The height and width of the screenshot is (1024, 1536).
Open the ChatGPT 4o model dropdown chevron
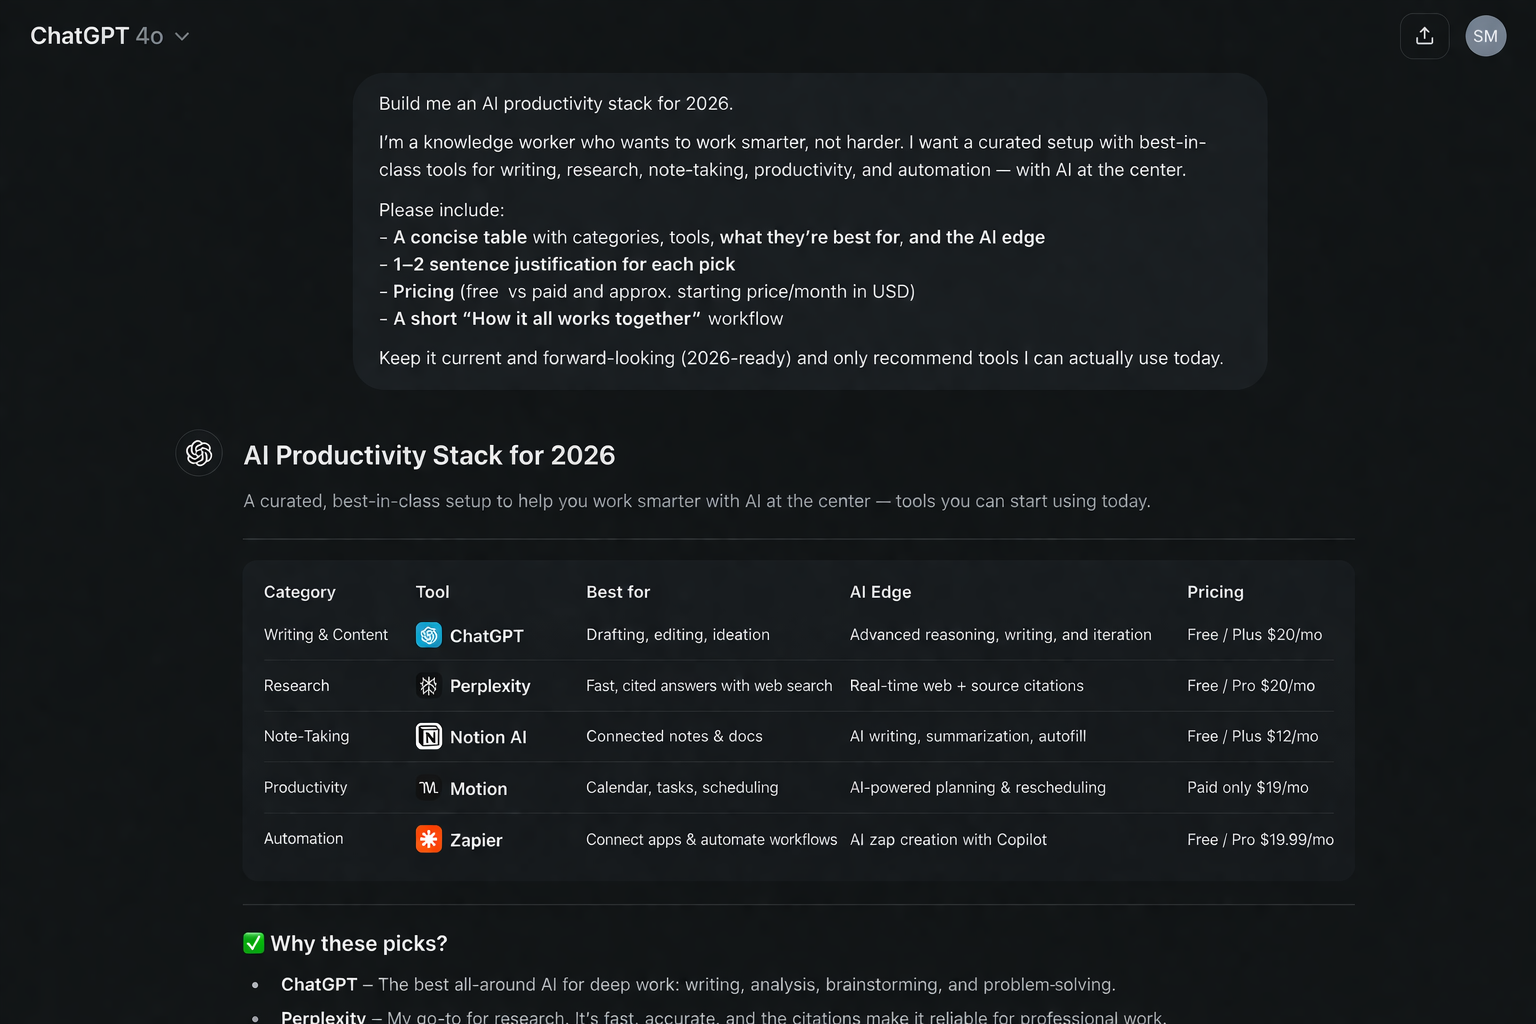pyautogui.click(x=182, y=37)
